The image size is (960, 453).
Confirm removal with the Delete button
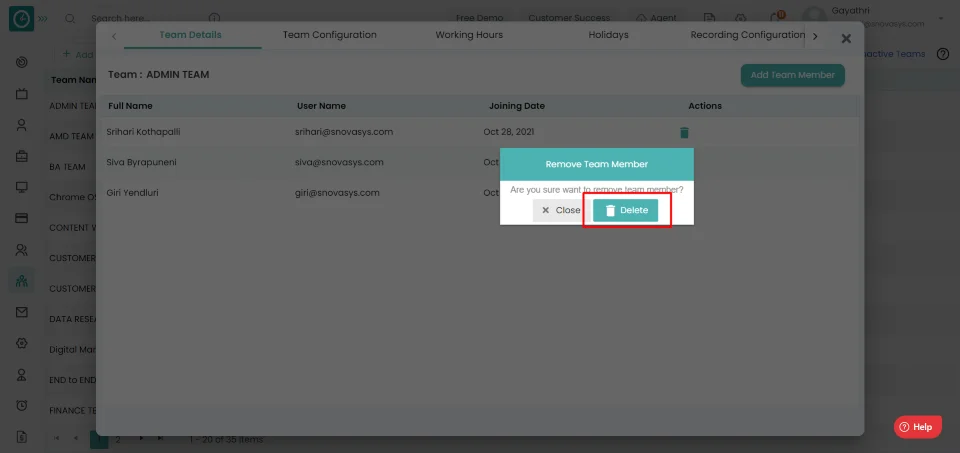(625, 210)
